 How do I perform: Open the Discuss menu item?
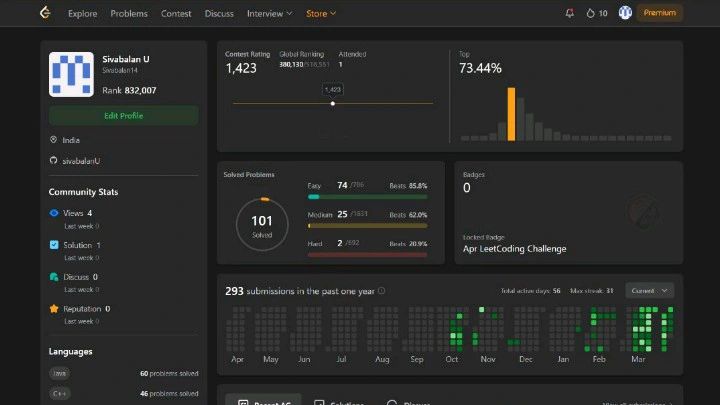click(219, 13)
